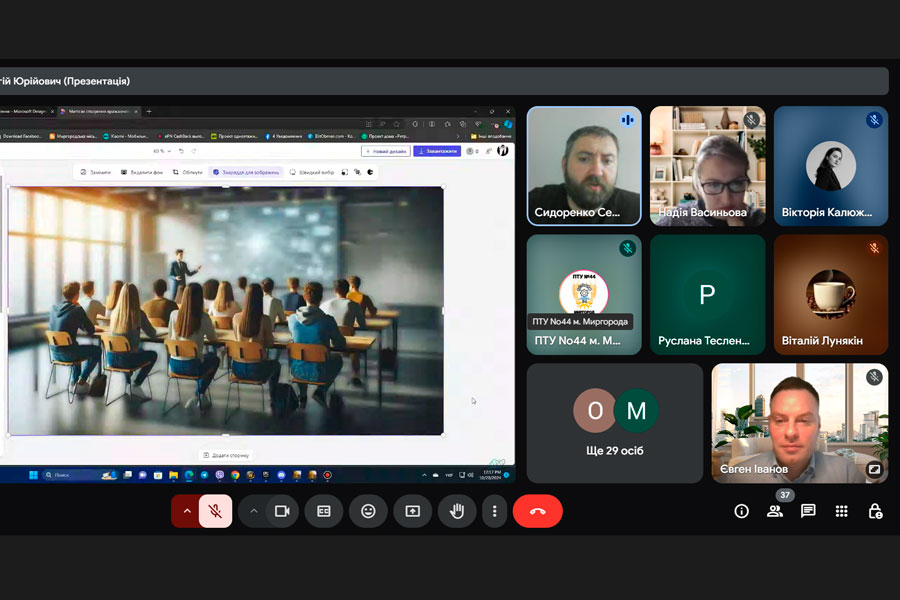Click Обітнути crop tool
The image size is (900, 600).
pyautogui.click(x=187, y=172)
